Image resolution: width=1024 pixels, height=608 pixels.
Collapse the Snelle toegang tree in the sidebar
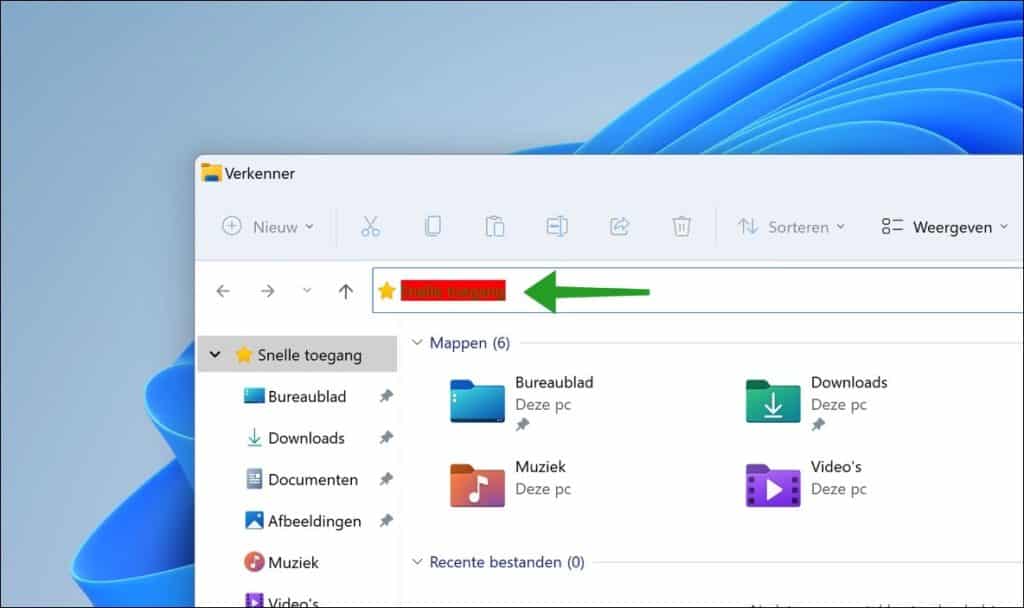pyautogui.click(x=215, y=354)
